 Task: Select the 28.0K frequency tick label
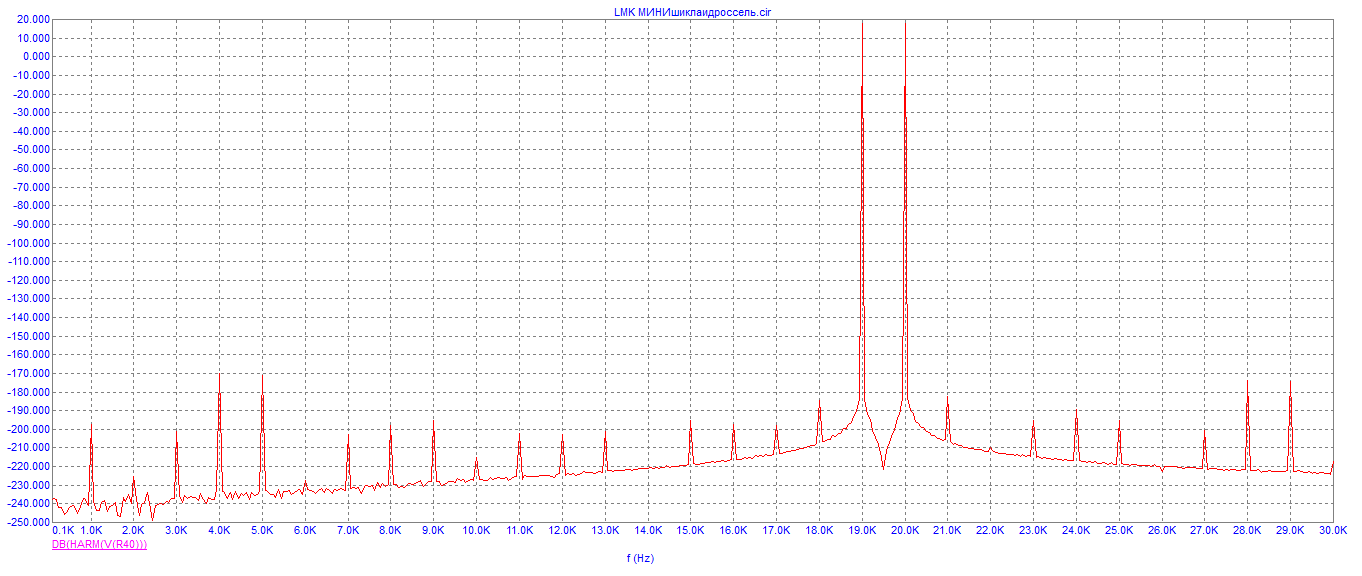(x=1247, y=530)
